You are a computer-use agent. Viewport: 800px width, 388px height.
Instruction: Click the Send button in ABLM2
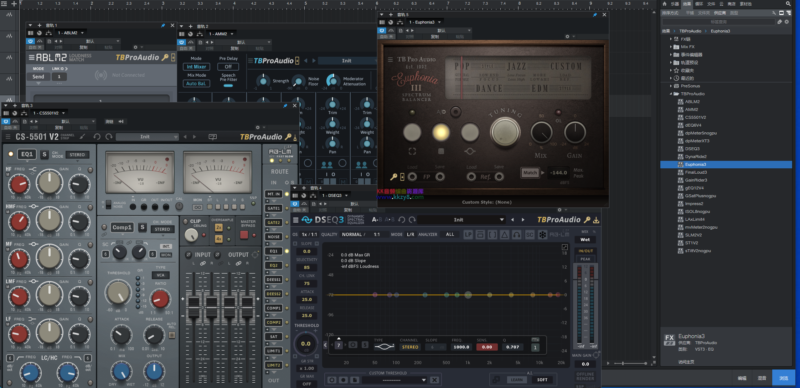(38, 77)
